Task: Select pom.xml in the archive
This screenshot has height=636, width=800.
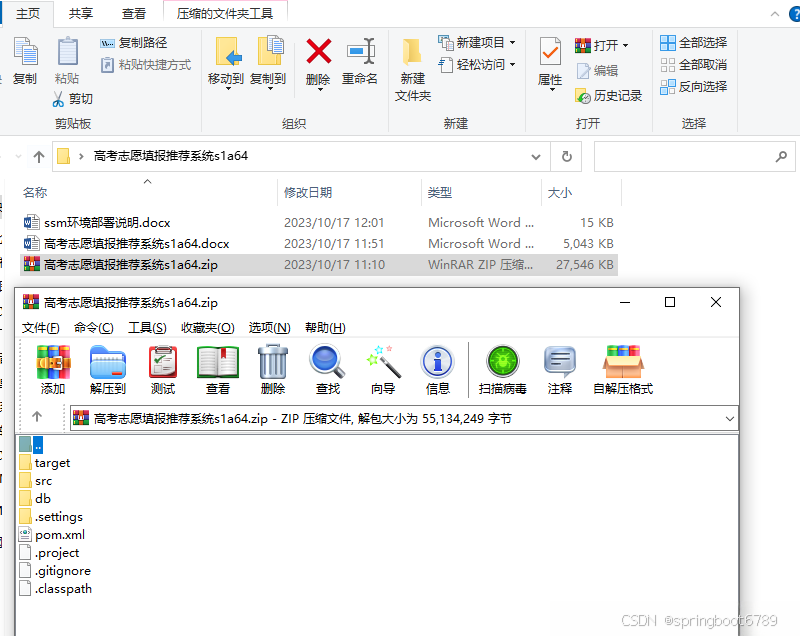Action: click(52, 535)
